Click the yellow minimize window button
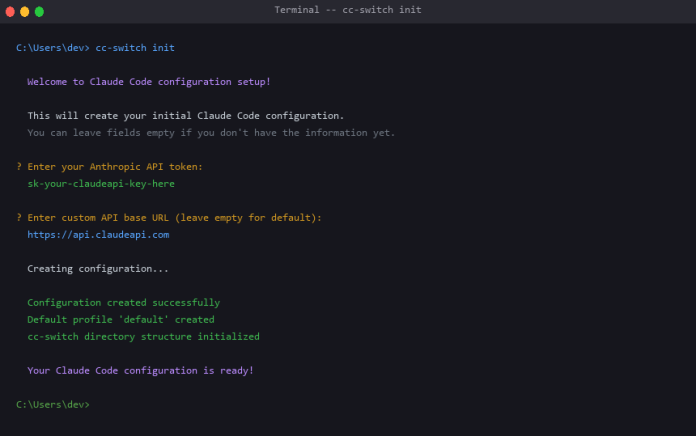Screen dimensions: 696x437 25,11
